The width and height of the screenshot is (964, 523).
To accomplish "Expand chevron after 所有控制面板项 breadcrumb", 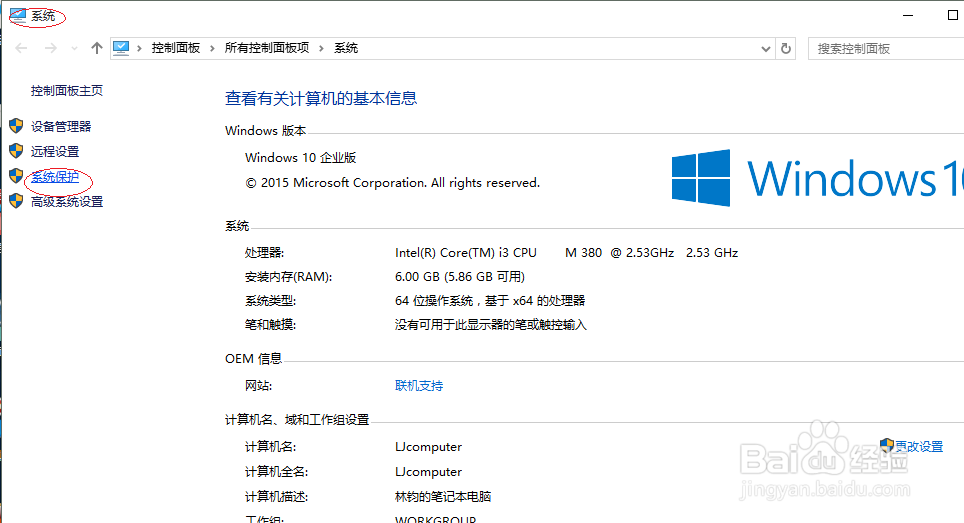I will (x=321, y=48).
